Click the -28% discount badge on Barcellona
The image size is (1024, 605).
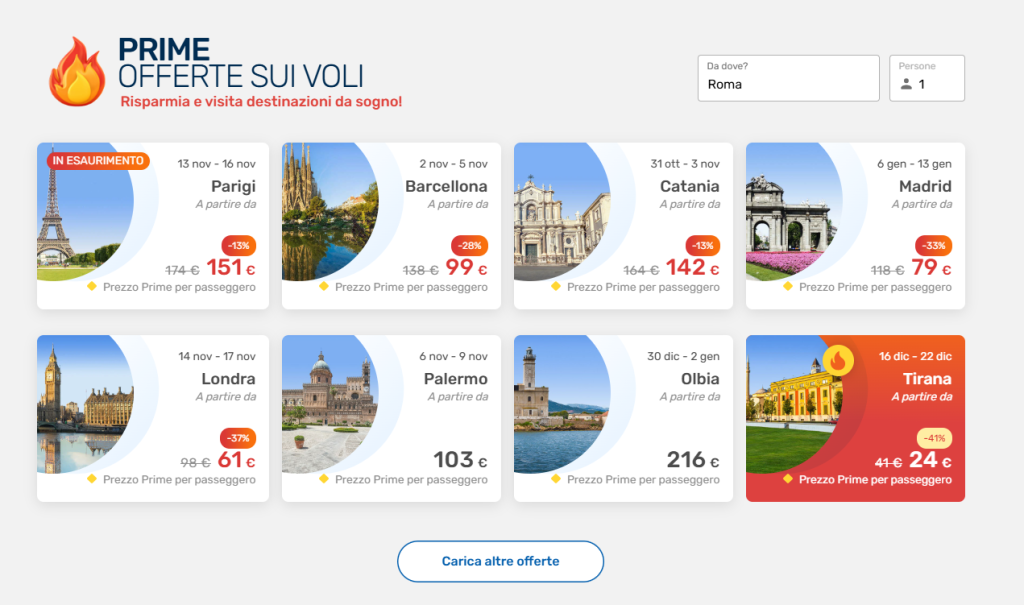pos(470,246)
